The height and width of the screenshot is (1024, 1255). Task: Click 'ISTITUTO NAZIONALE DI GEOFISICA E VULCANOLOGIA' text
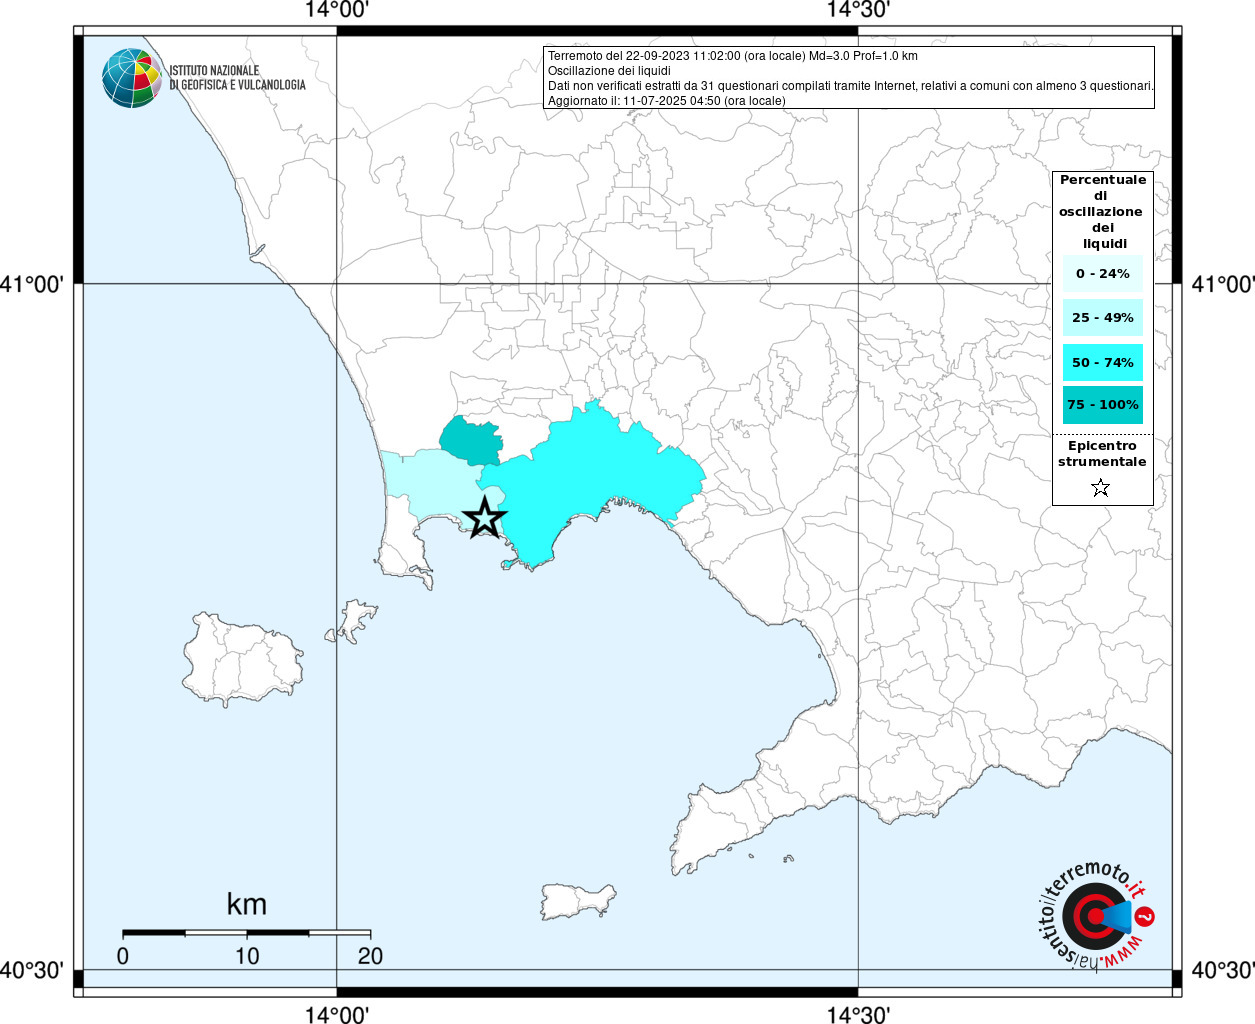pyautogui.click(x=238, y=78)
